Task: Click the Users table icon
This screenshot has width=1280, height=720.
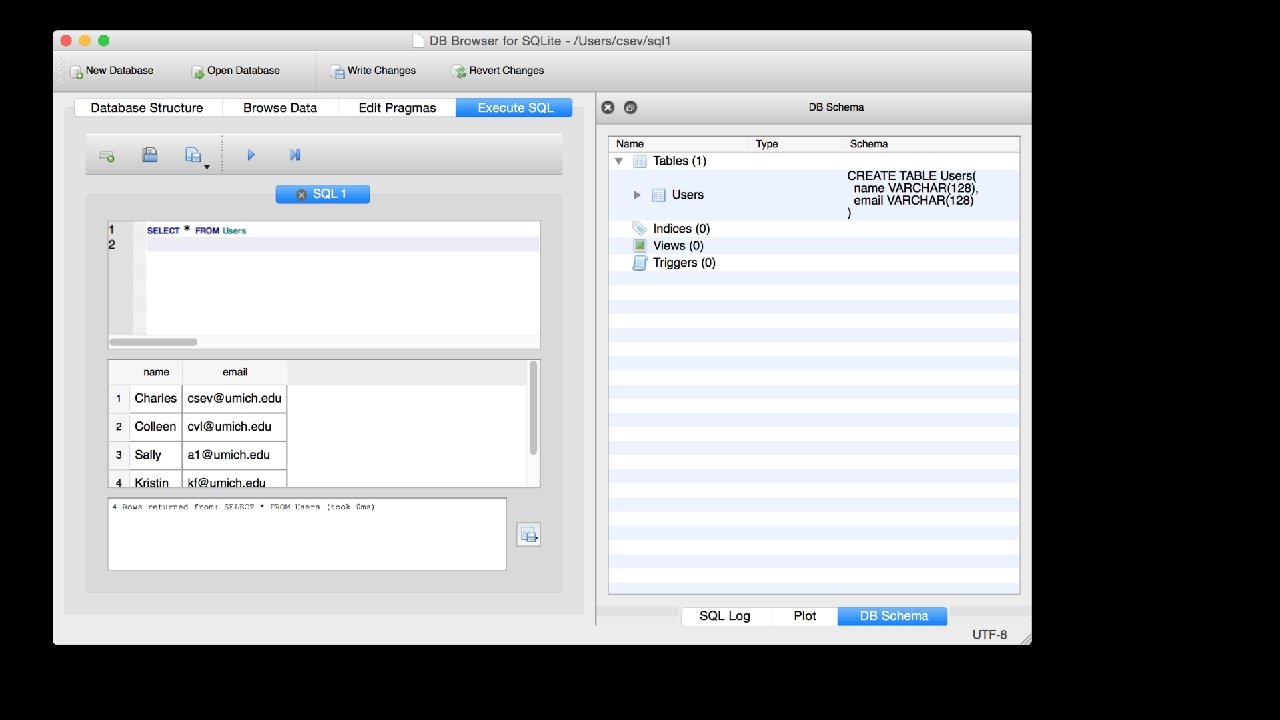Action: pyautogui.click(x=659, y=195)
